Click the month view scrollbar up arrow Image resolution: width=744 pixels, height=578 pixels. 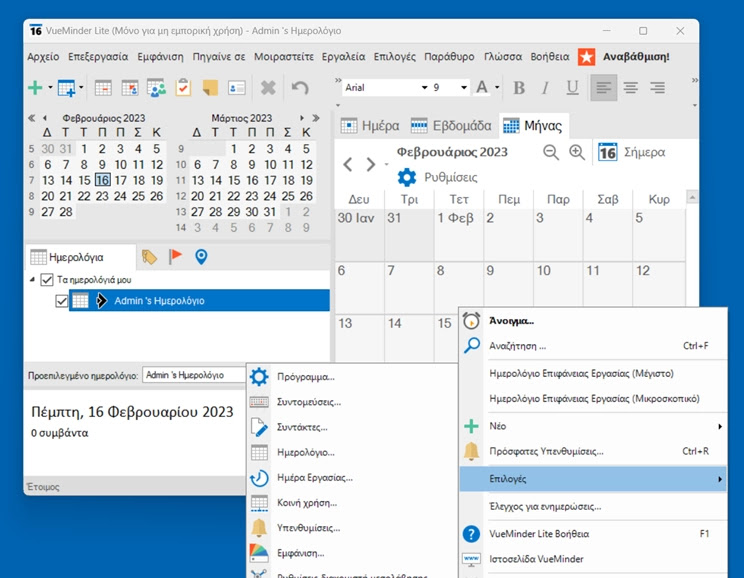point(692,197)
